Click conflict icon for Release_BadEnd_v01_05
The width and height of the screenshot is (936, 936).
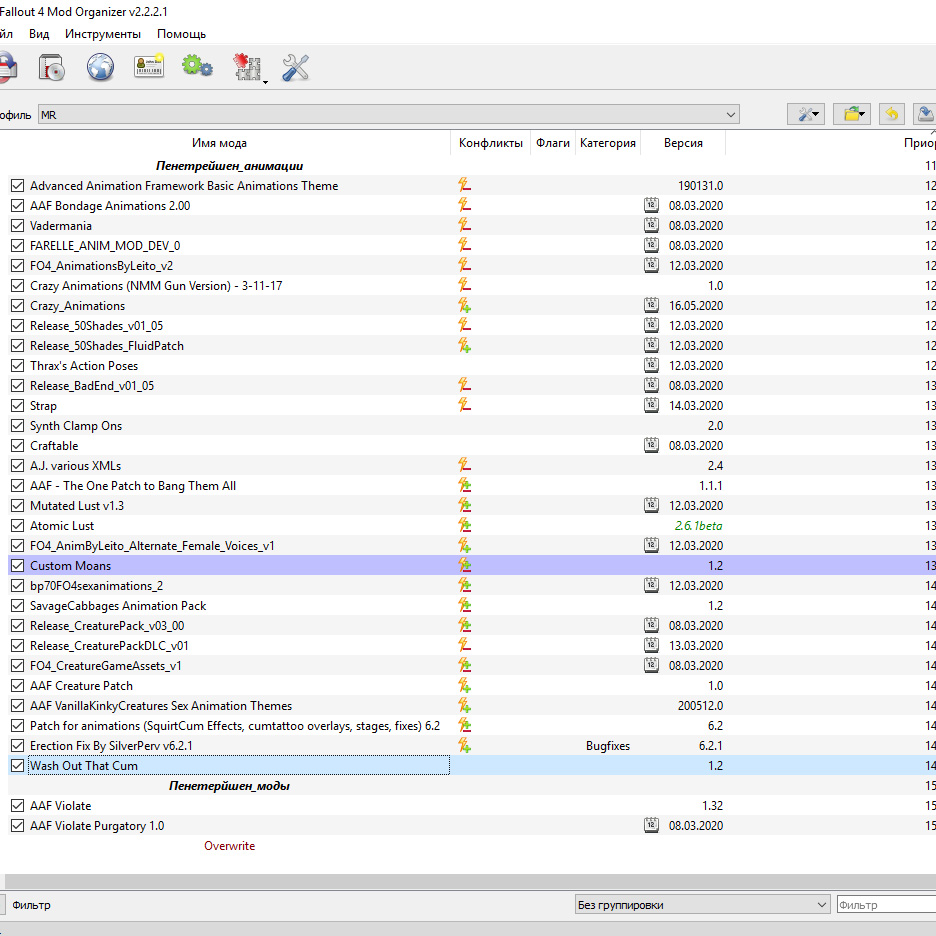click(464, 386)
